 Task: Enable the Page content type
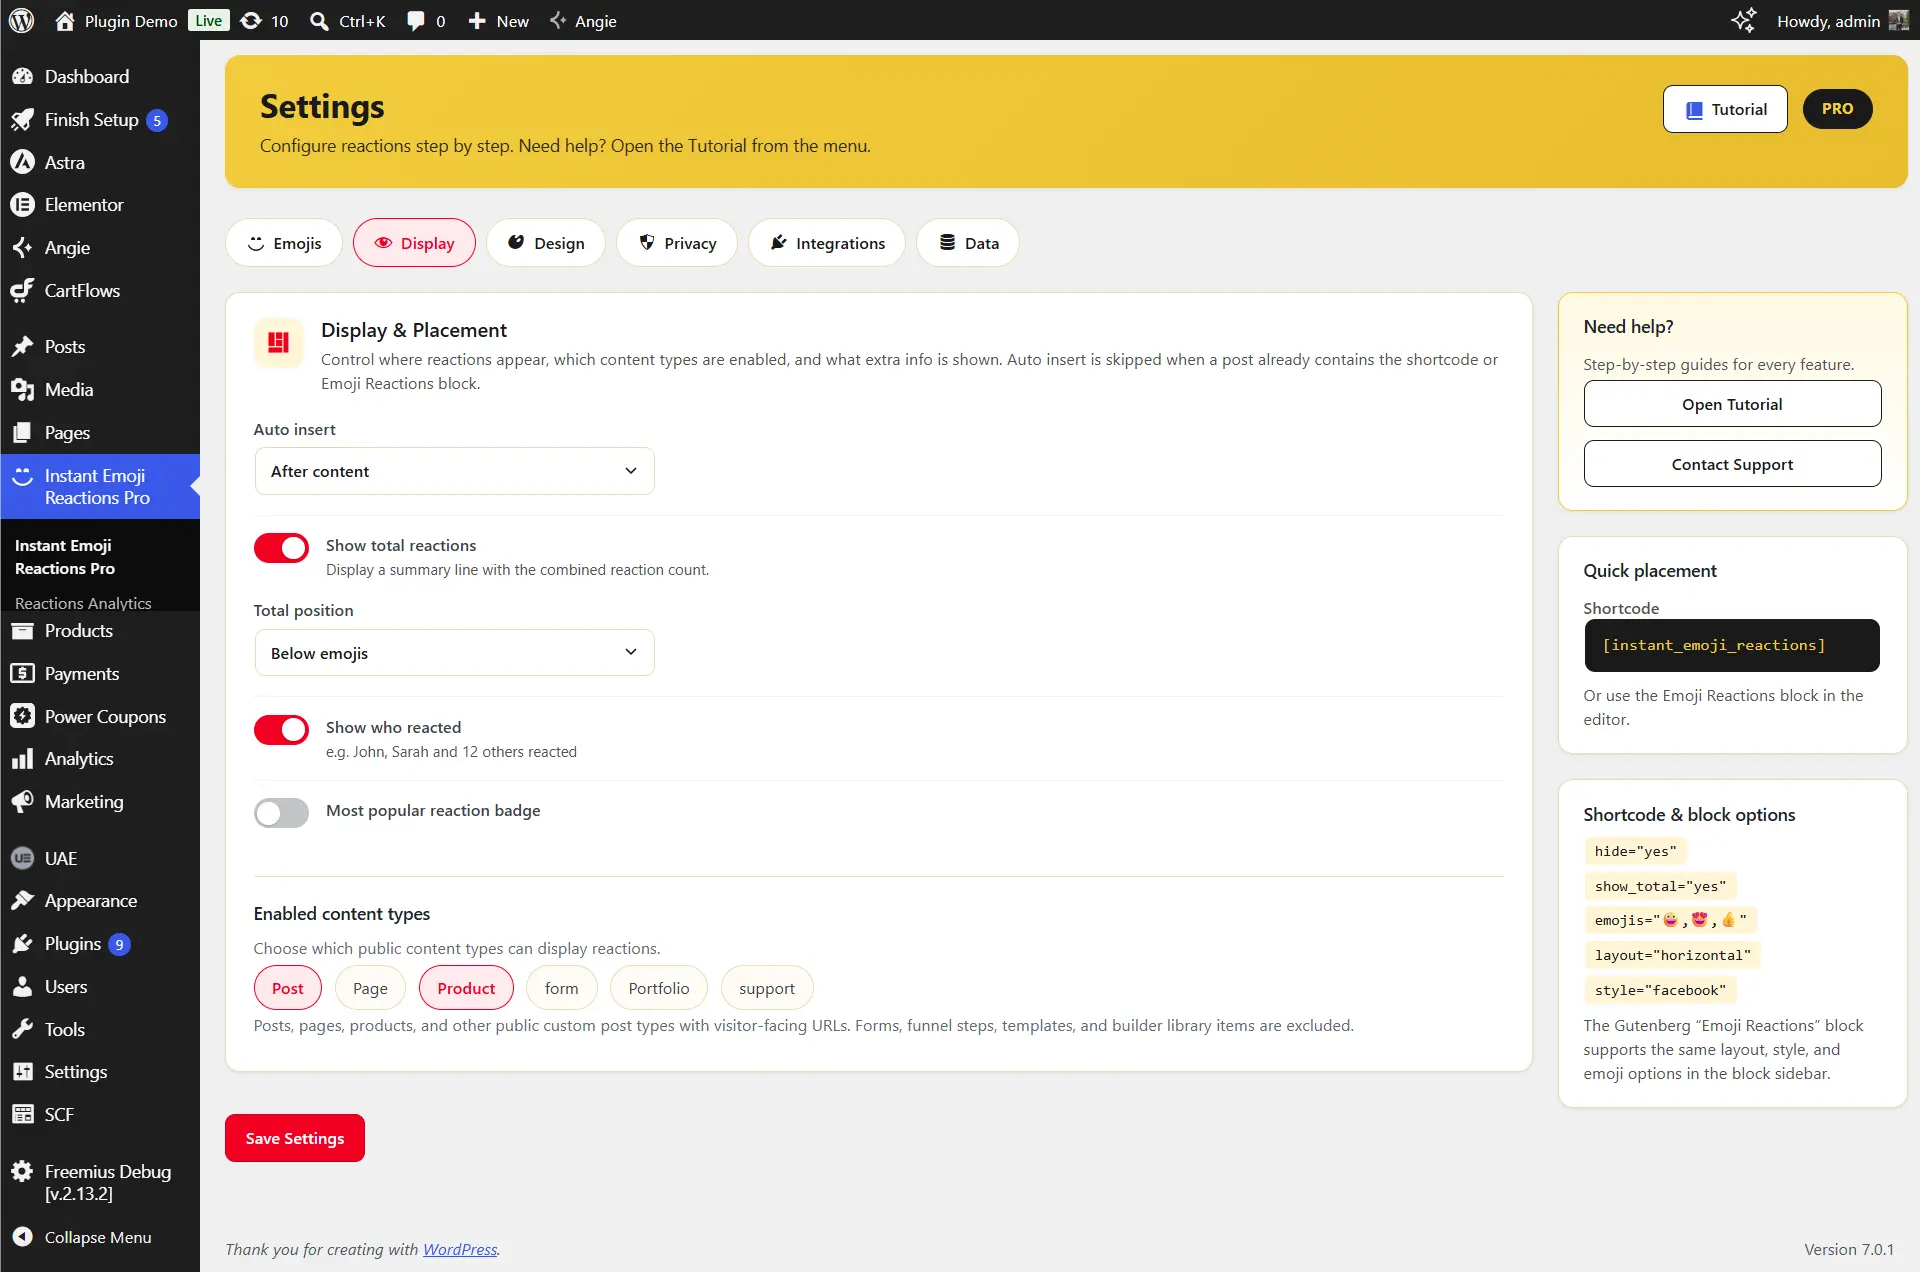click(x=370, y=988)
